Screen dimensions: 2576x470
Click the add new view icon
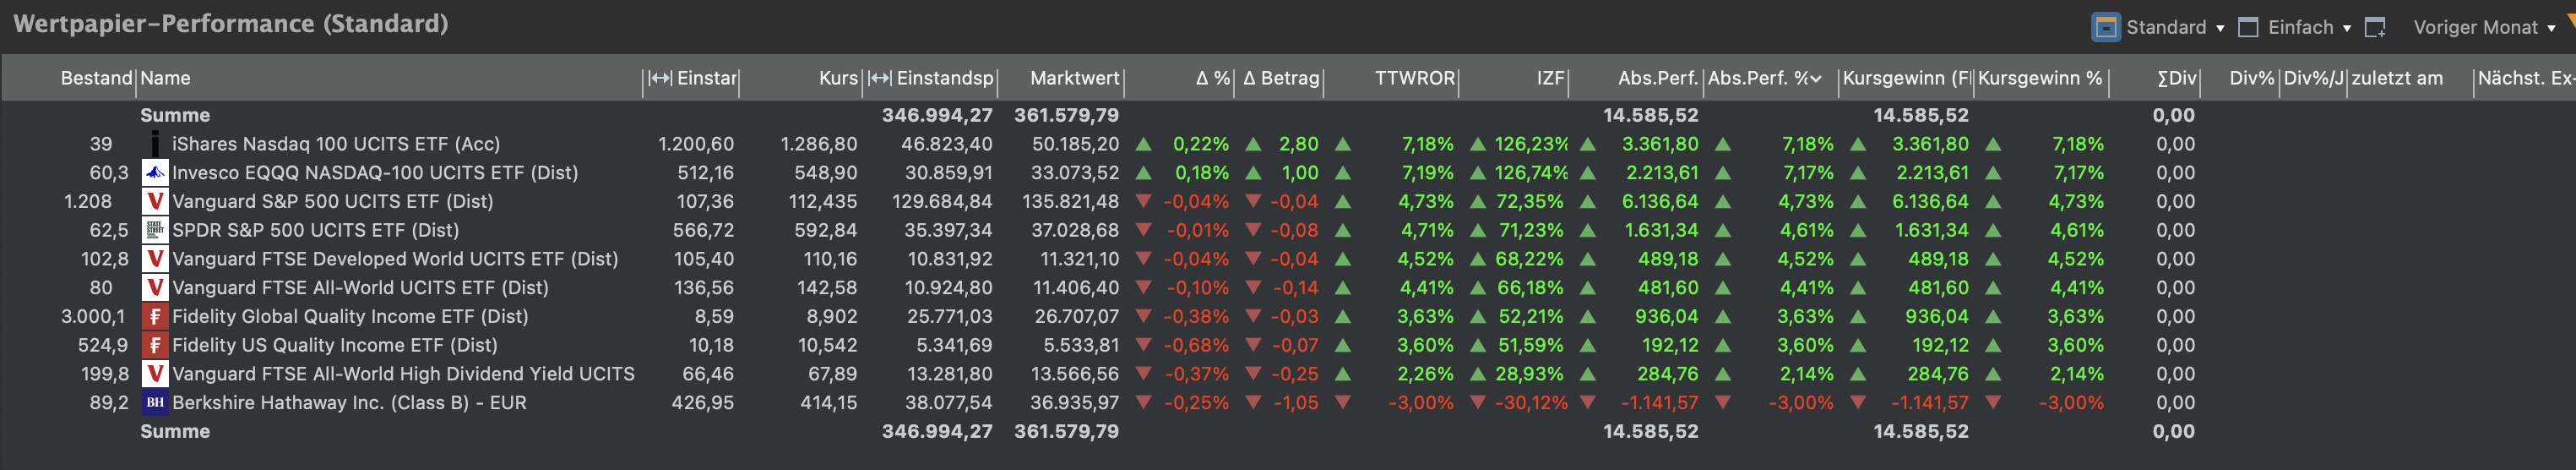click(2375, 27)
